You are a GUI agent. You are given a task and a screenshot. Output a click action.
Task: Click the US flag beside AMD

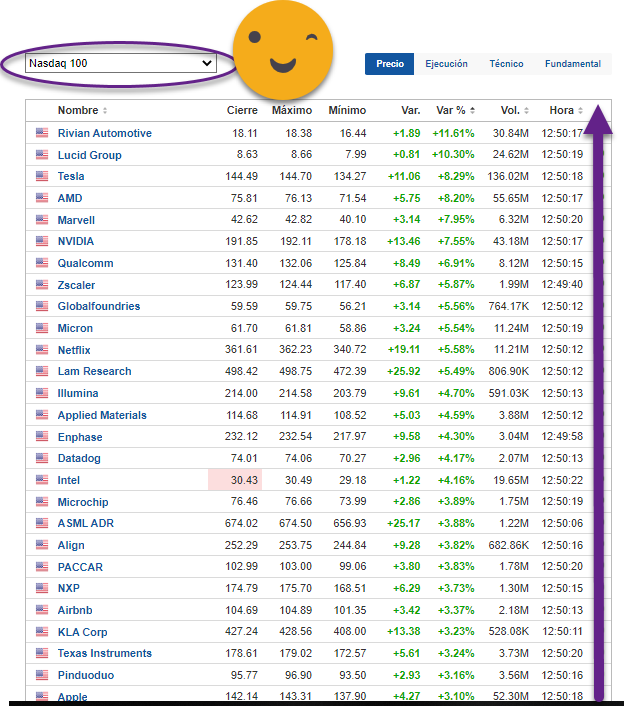click(x=42, y=198)
